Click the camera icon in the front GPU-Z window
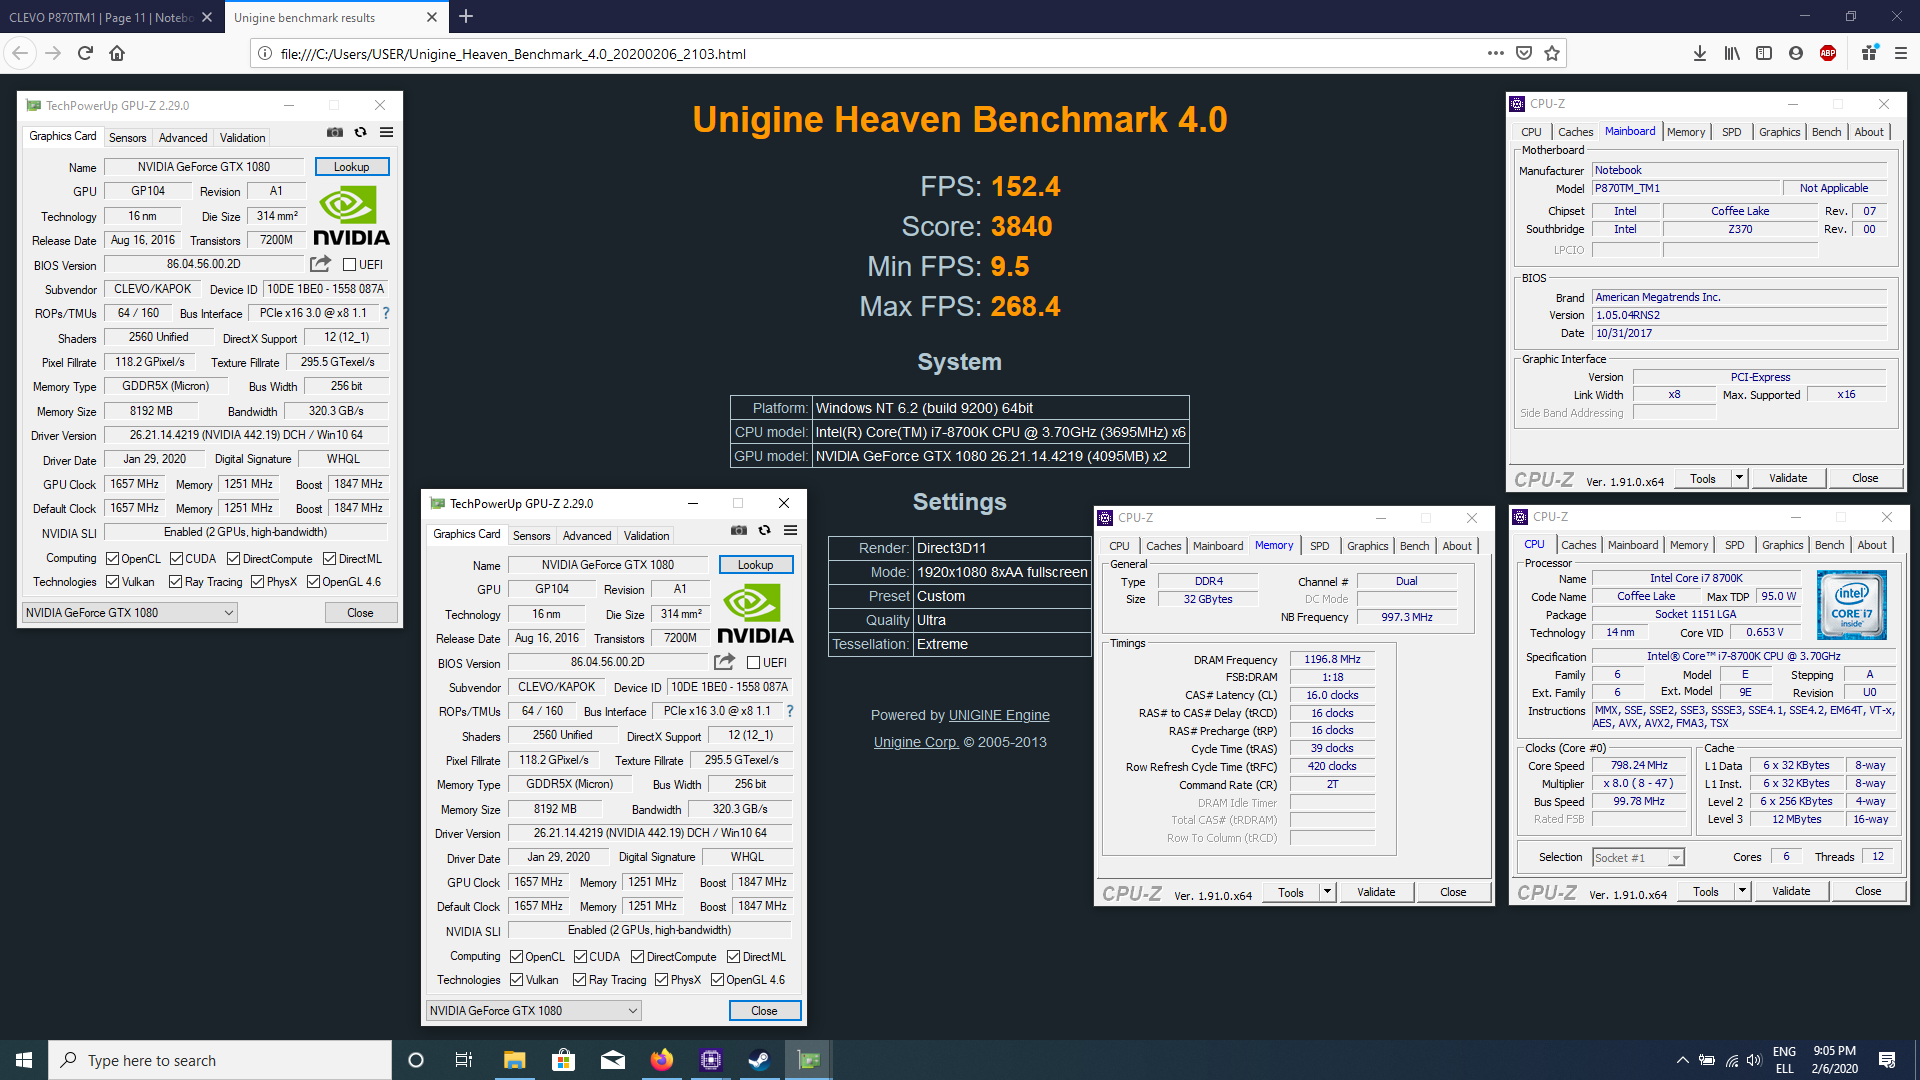 pyautogui.click(x=739, y=530)
